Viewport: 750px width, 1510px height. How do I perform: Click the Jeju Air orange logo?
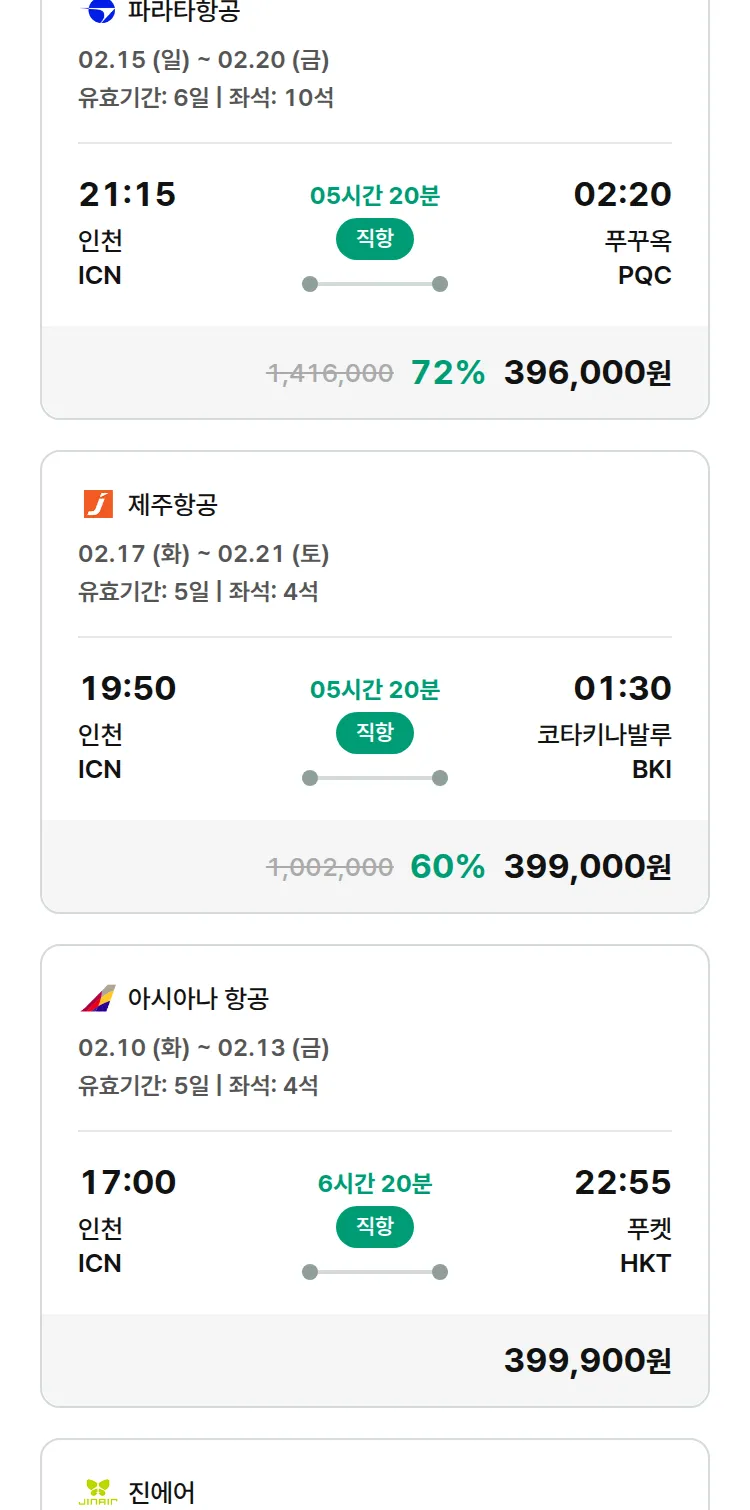tap(98, 504)
